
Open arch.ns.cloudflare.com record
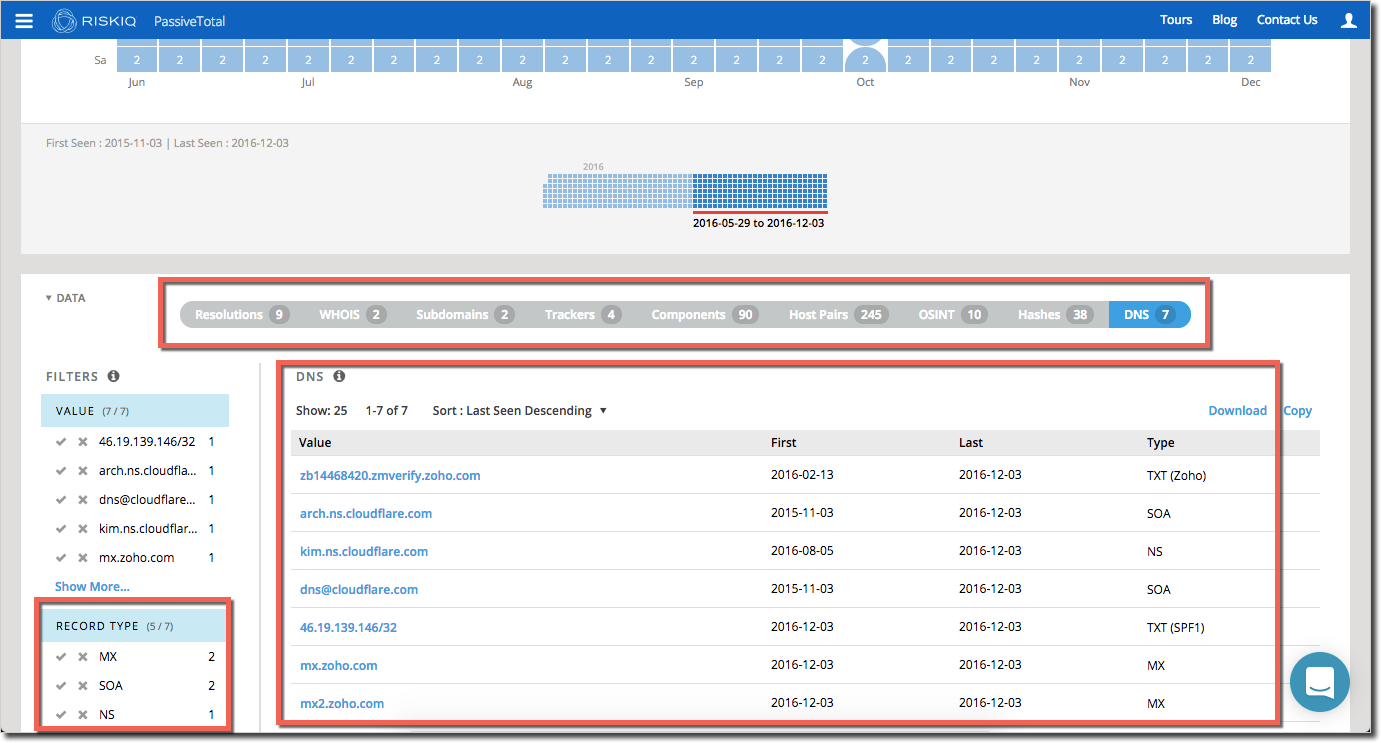click(366, 514)
